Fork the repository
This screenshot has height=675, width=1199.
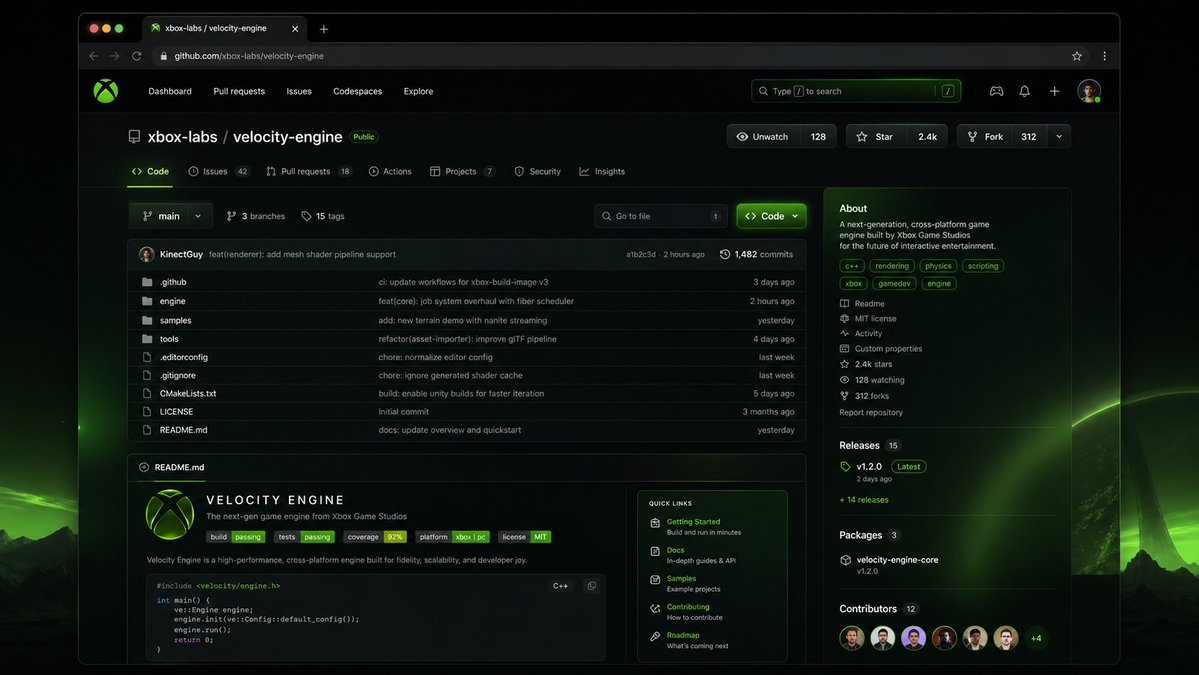985,137
